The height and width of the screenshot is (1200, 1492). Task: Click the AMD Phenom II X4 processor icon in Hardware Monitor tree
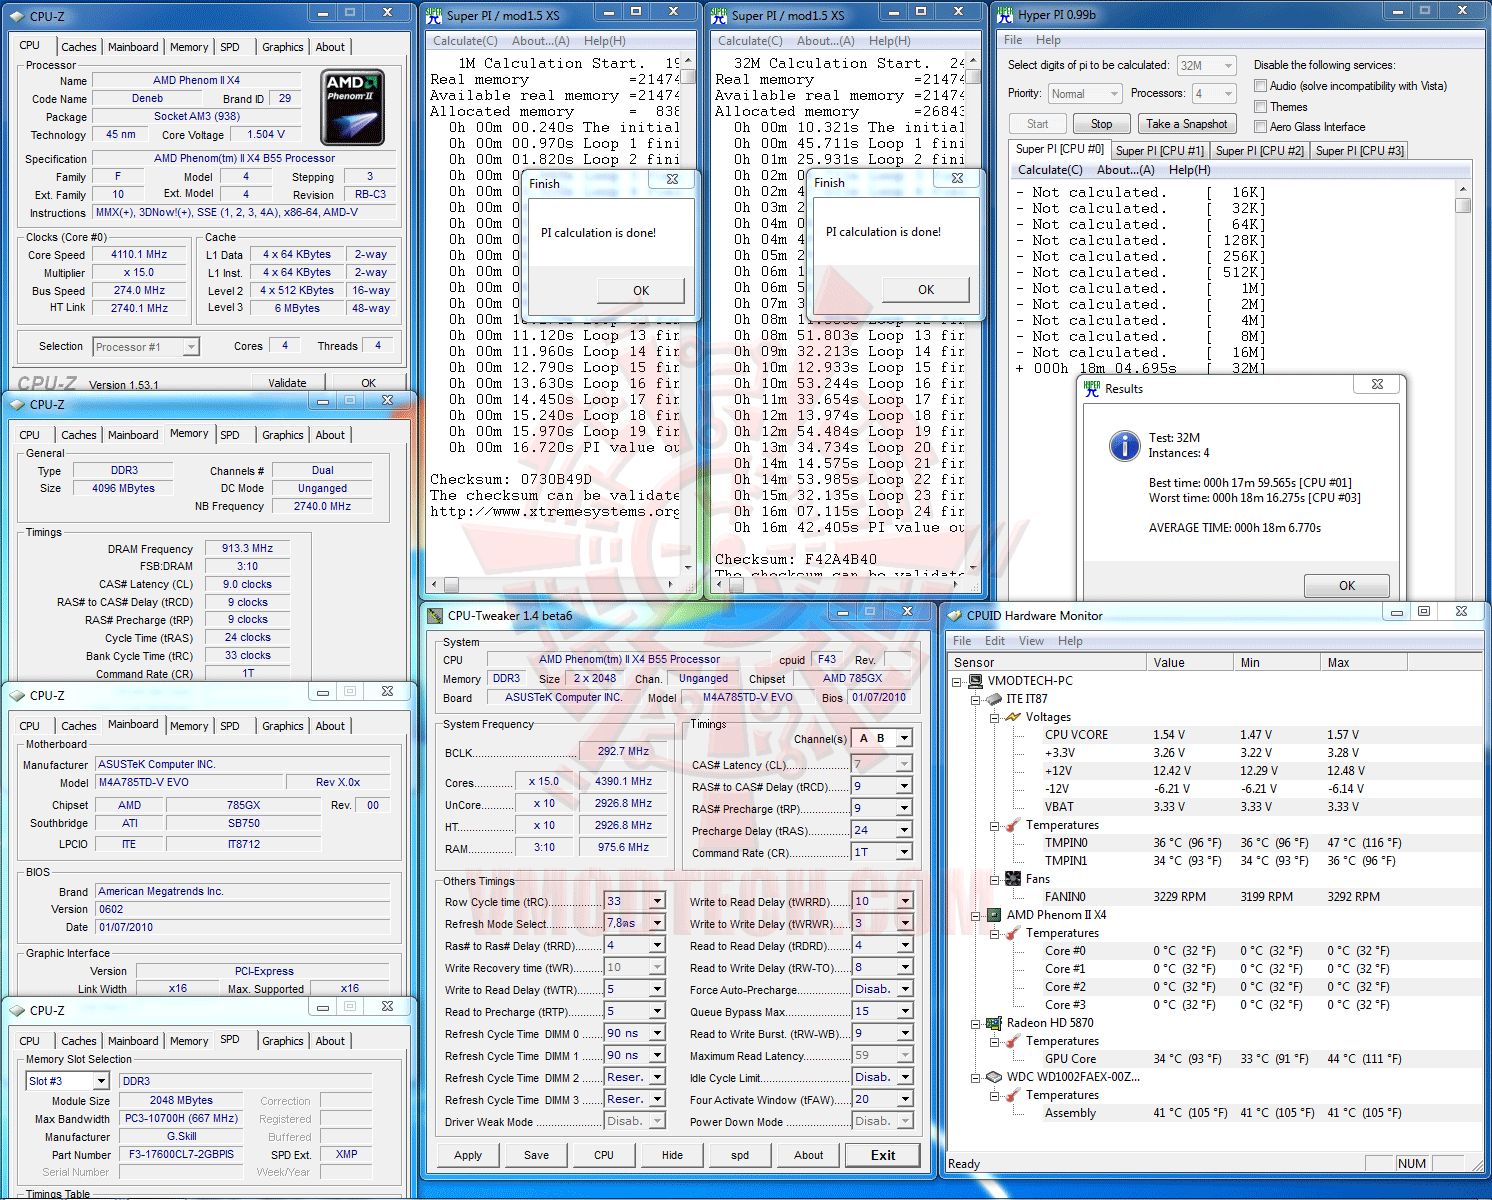click(994, 915)
